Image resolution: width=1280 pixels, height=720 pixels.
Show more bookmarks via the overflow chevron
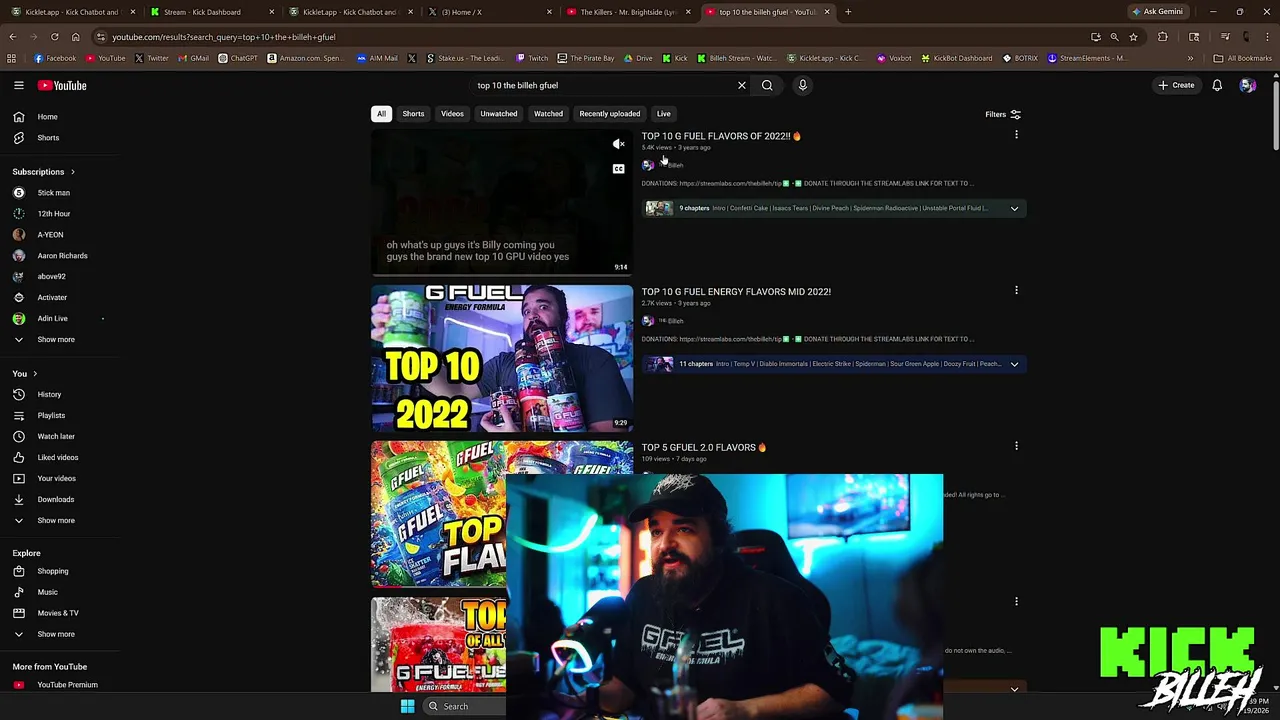click(1190, 58)
